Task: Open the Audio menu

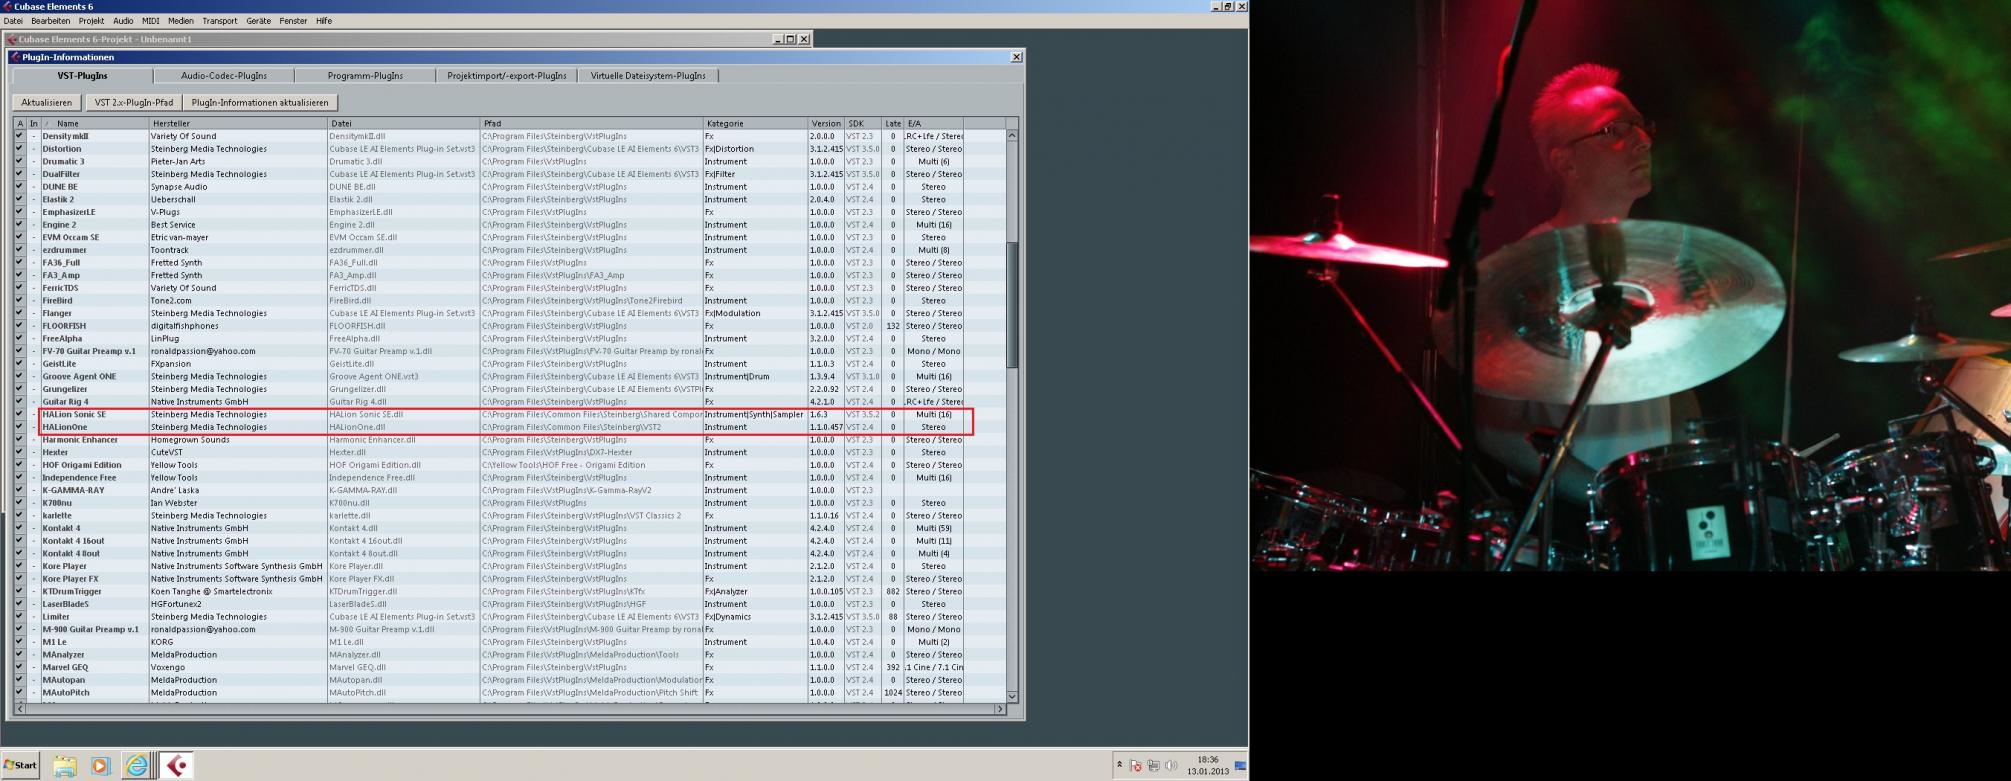Action: pos(123,21)
